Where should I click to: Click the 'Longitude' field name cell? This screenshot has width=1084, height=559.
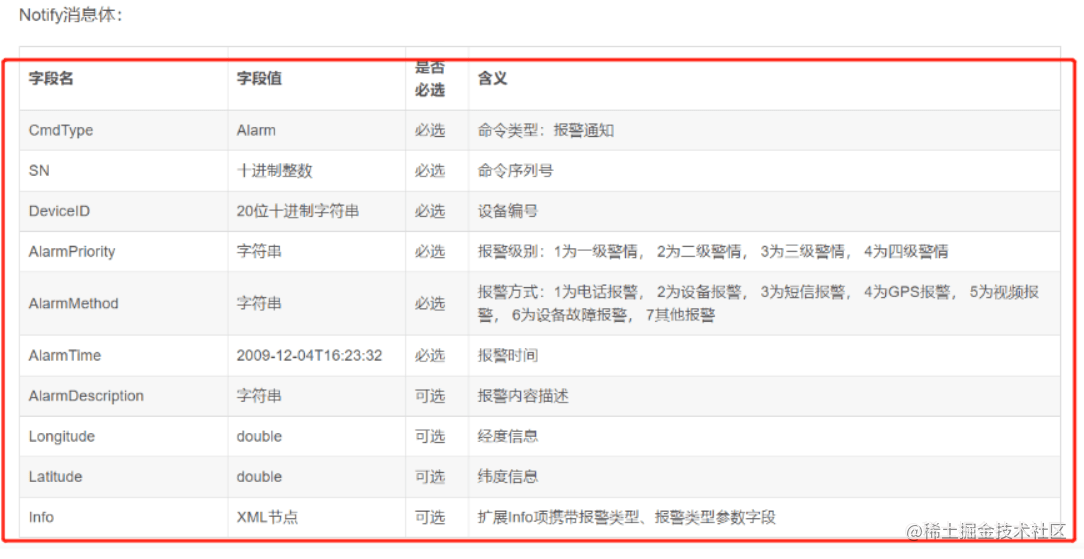[62, 436]
